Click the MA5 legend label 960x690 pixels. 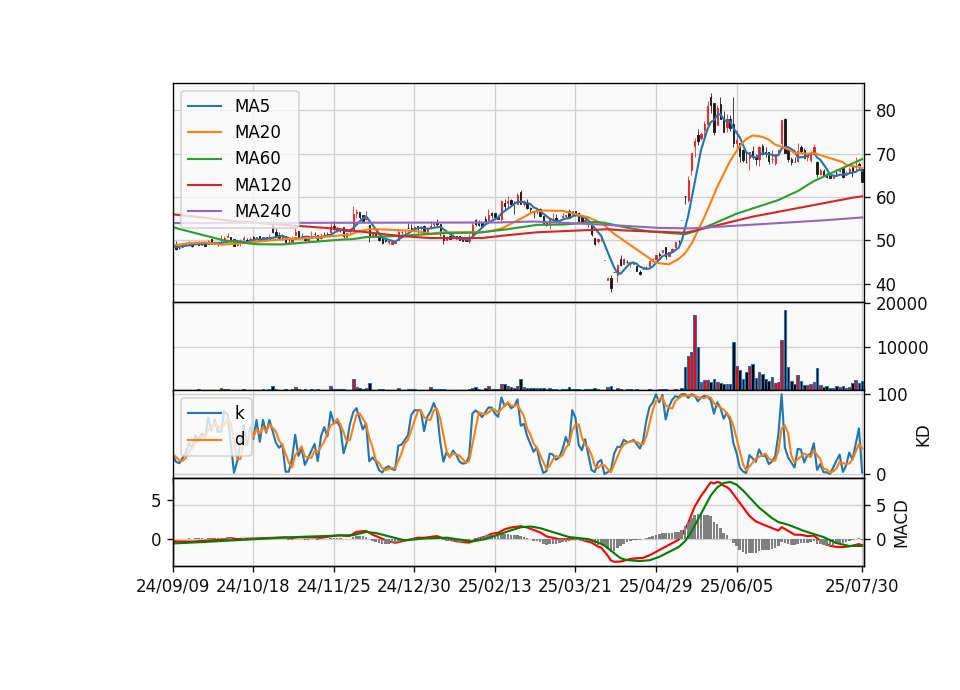pyautogui.click(x=252, y=106)
